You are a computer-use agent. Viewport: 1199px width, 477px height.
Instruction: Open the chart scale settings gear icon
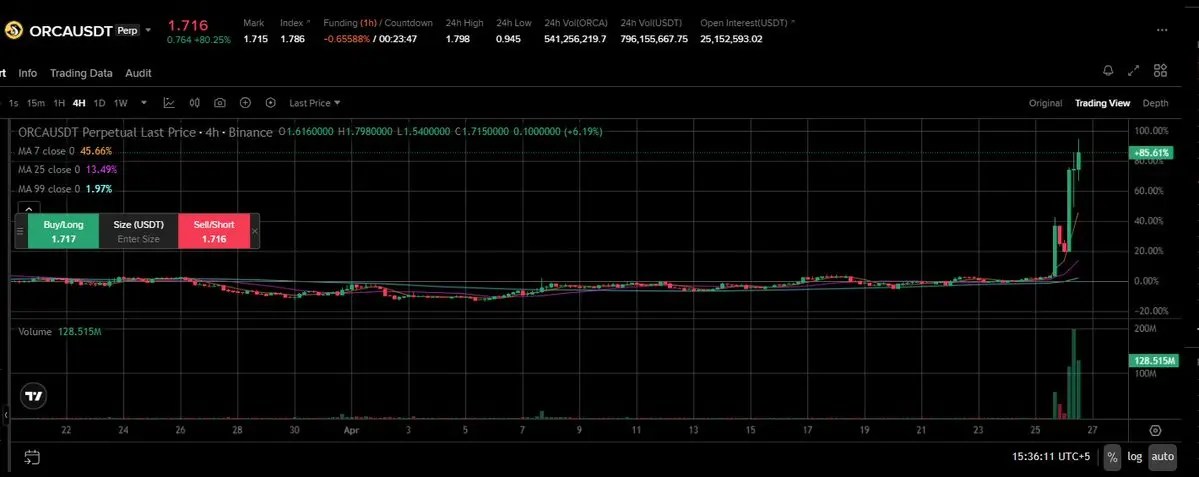point(1155,431)
